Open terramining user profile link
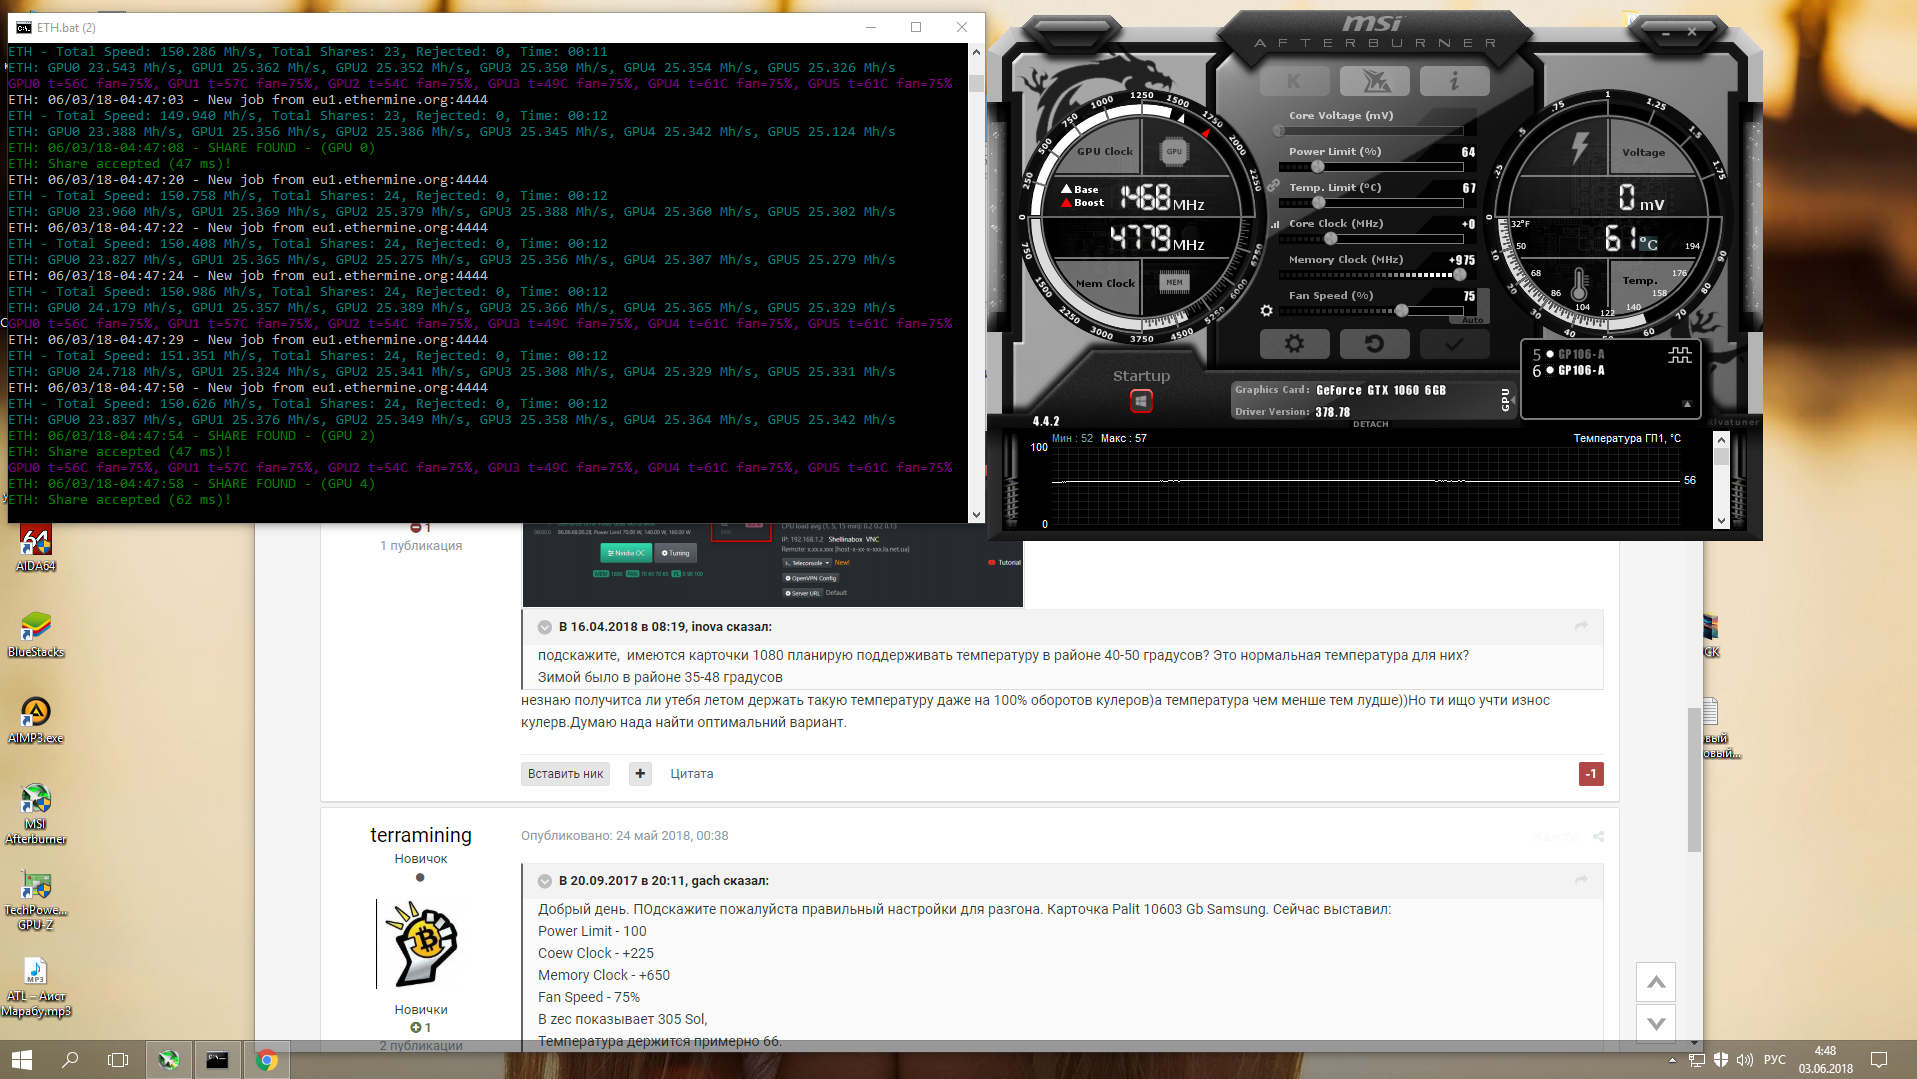 pos(421,835)
